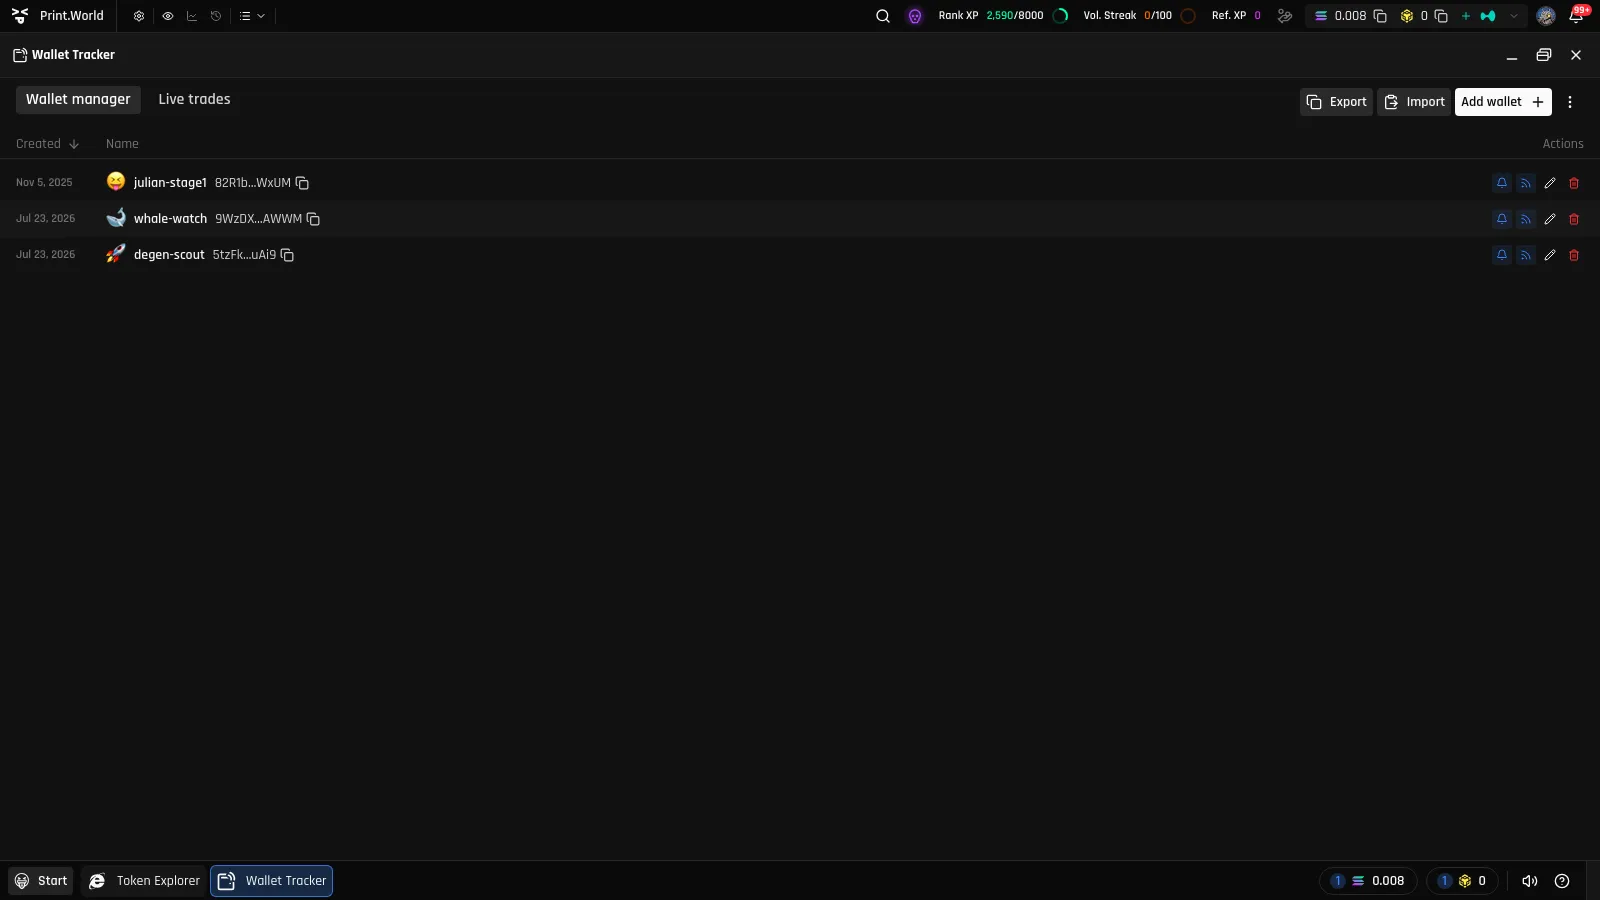The height and width of the screenshot is (900, 1600).
Task: Minimize the Wallet Tracker window
Action: point(1512,56)
